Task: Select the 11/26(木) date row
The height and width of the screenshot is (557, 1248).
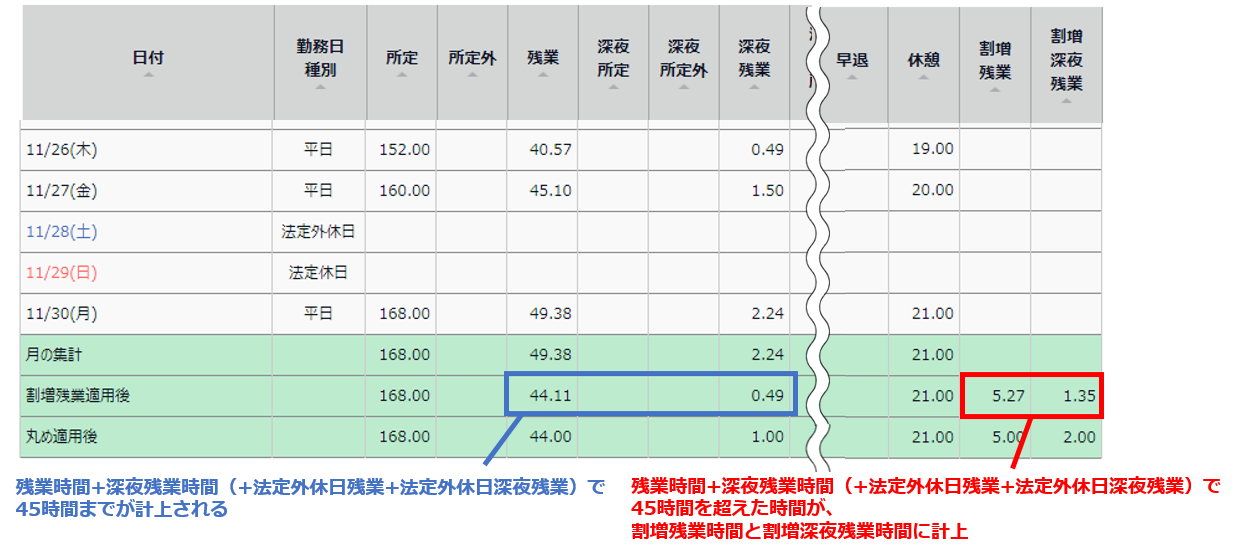Action: point(61,149)
